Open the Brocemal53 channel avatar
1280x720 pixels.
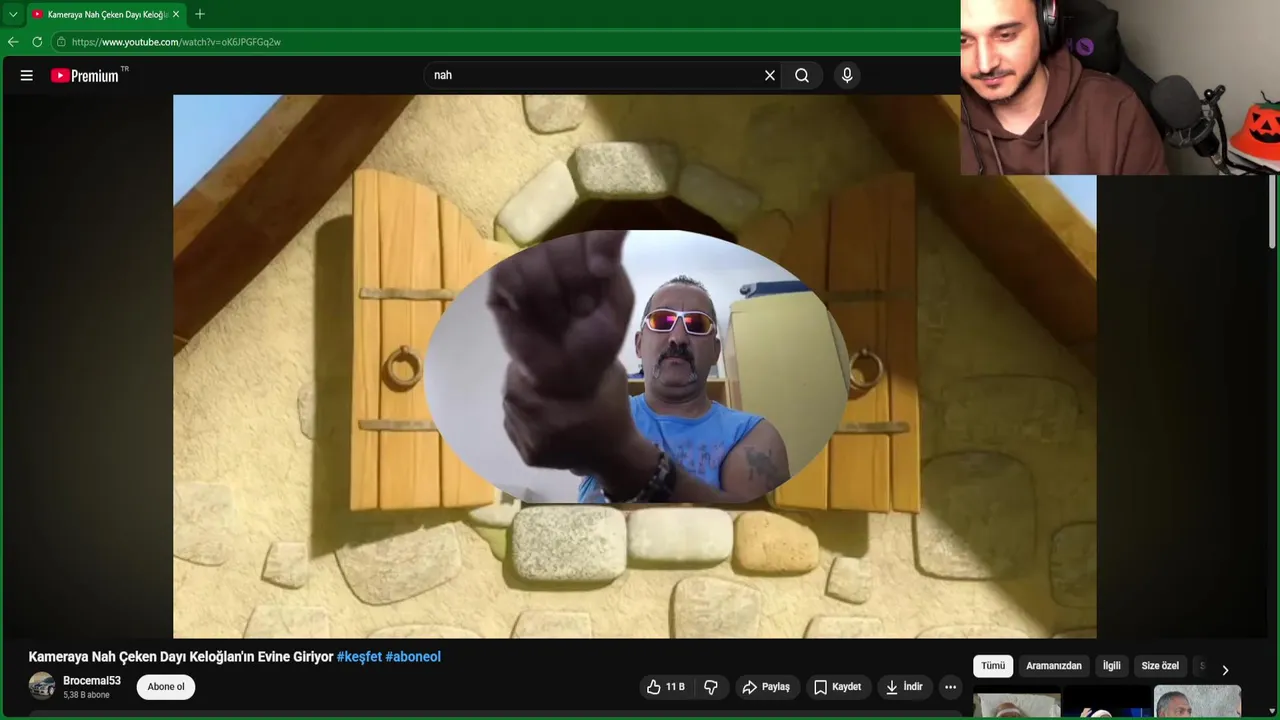coord(42,686)
